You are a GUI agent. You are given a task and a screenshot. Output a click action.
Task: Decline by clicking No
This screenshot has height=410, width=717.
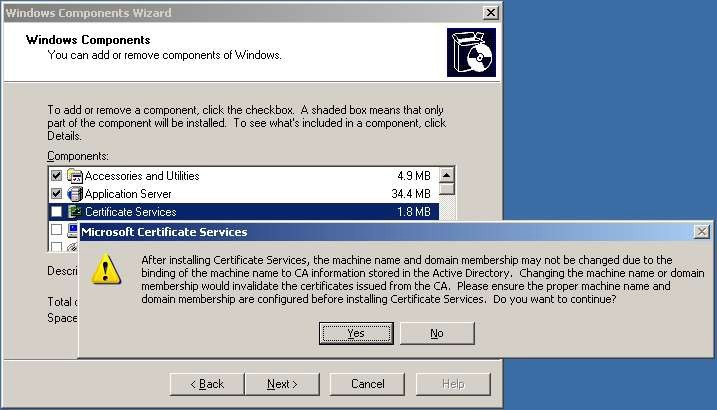437,333
